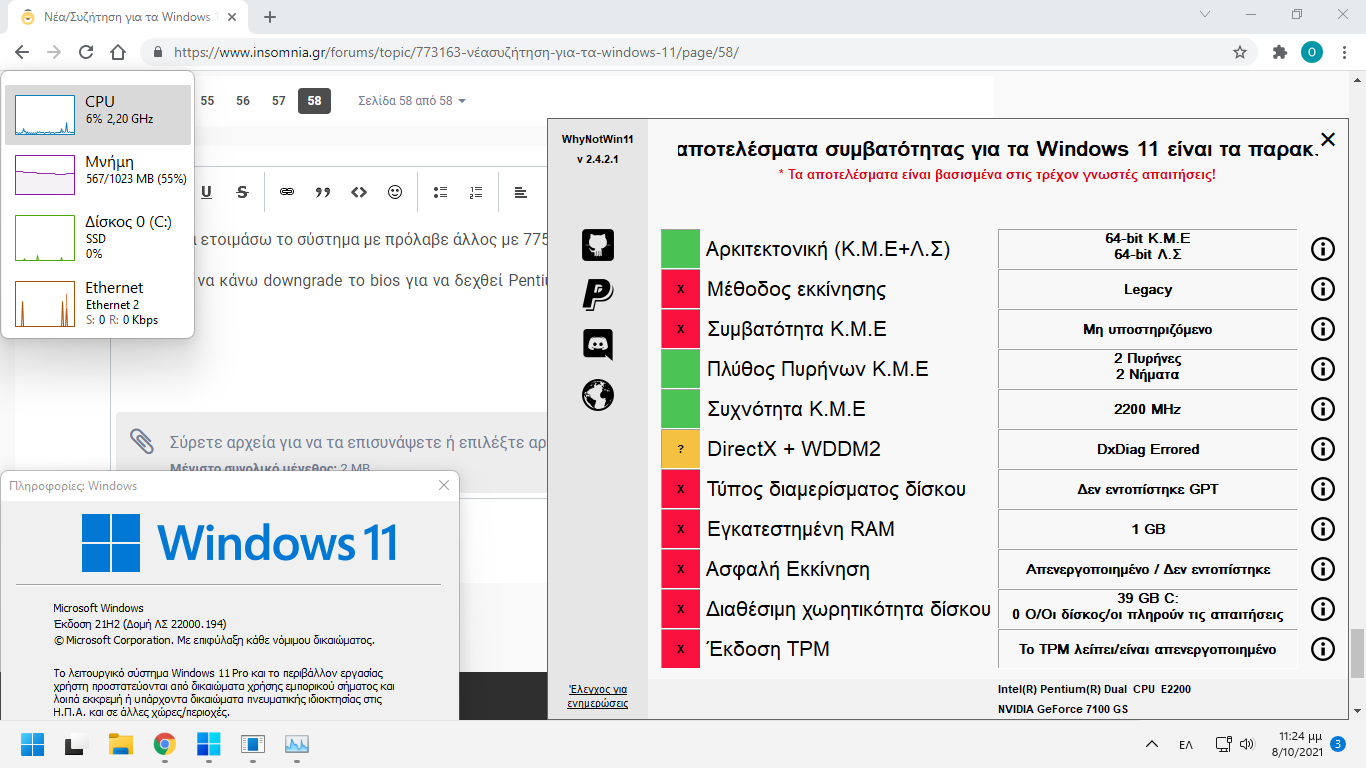This screenshot has width=1366, height=768.
Task: Insert a code block in the editor
Action: coord(359,192)
